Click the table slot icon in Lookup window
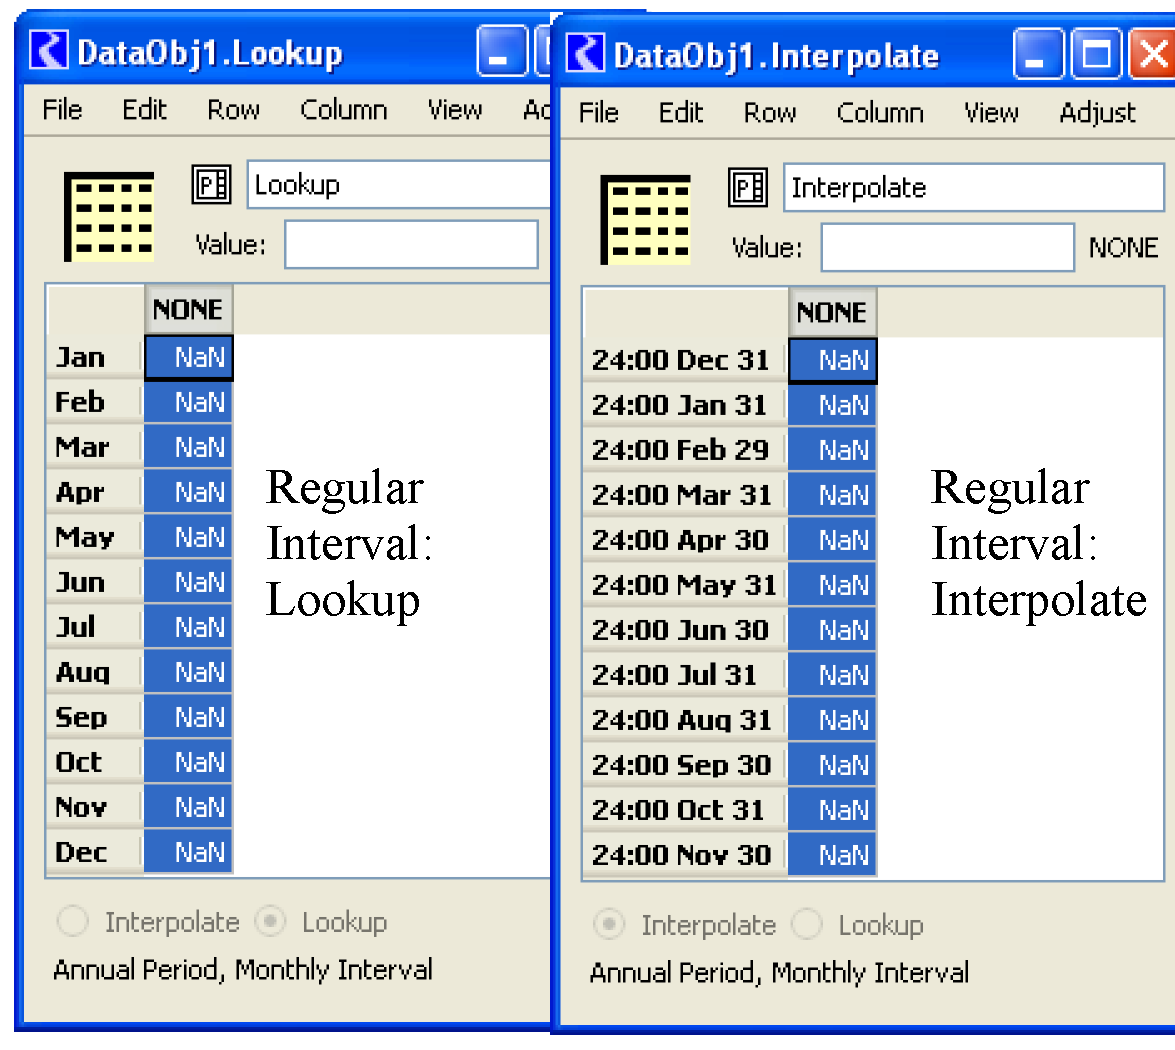The height and width of the screenshot is (1050, 1175). point(109,216)
